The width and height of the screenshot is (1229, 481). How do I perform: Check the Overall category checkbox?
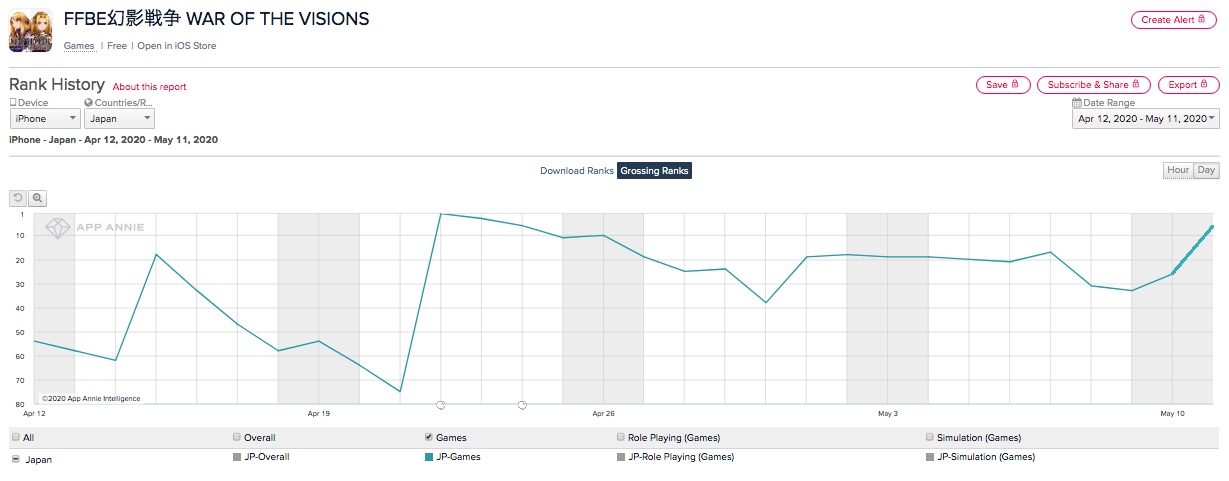pyautogui.click(x=237, y=437)
